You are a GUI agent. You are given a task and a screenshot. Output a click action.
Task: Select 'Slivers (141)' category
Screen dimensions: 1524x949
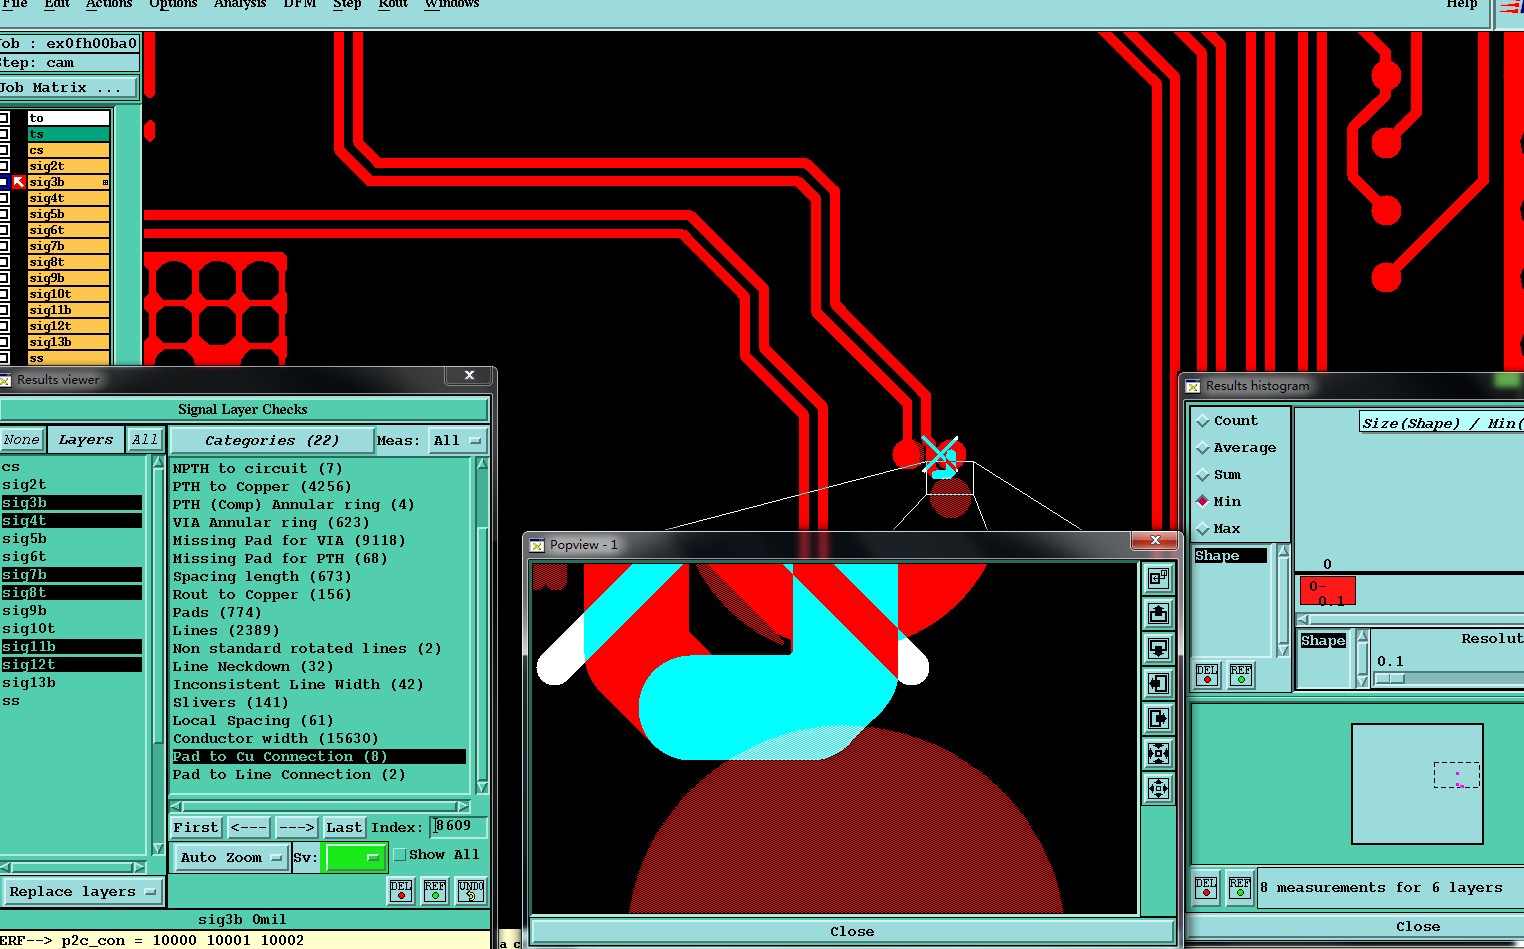231,702
